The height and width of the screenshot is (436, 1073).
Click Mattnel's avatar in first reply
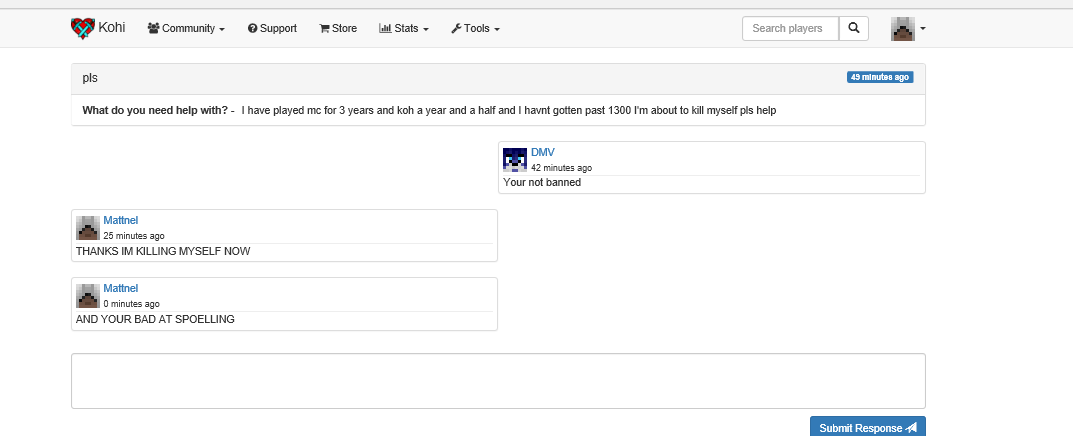coord(88,227)
